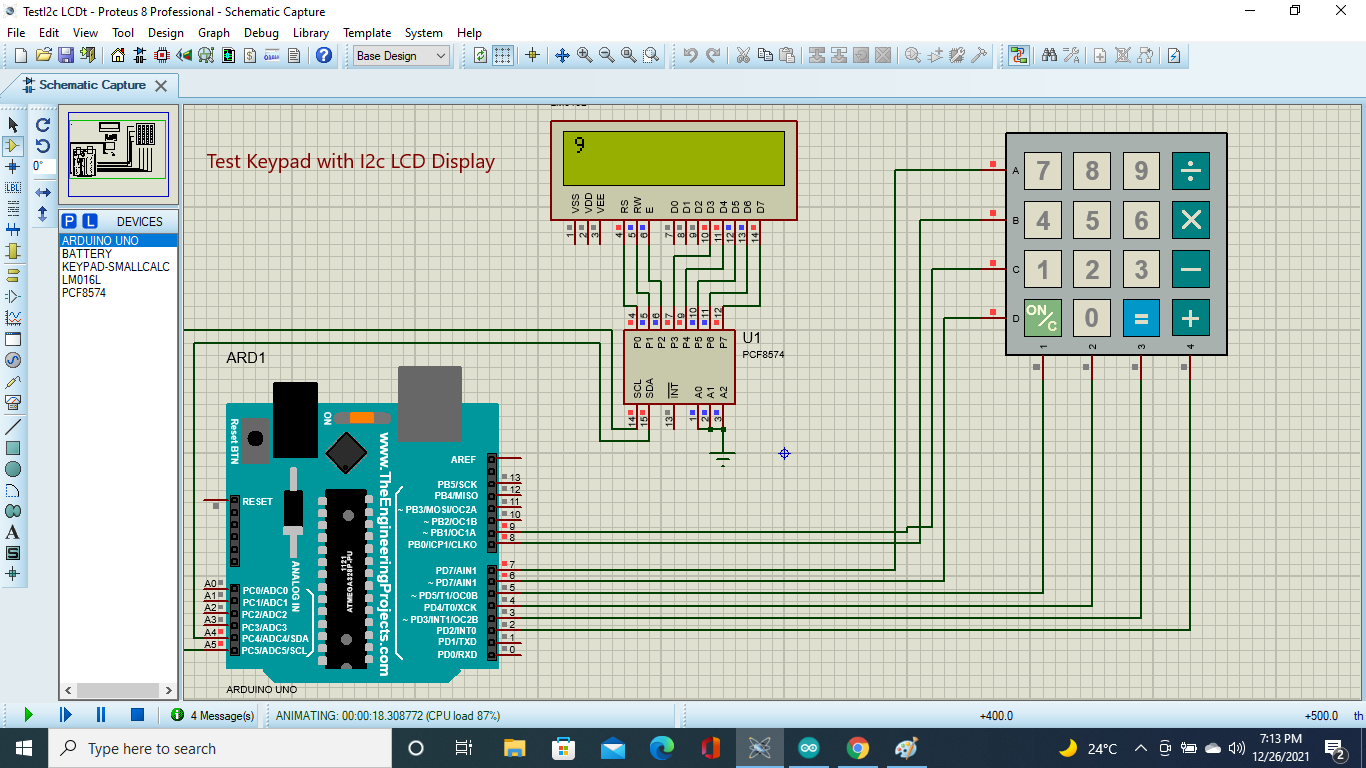Viewport: 1366px width, 768px height.
Task: Open the Base Design variant dropdown
Action: pos(402,56)
